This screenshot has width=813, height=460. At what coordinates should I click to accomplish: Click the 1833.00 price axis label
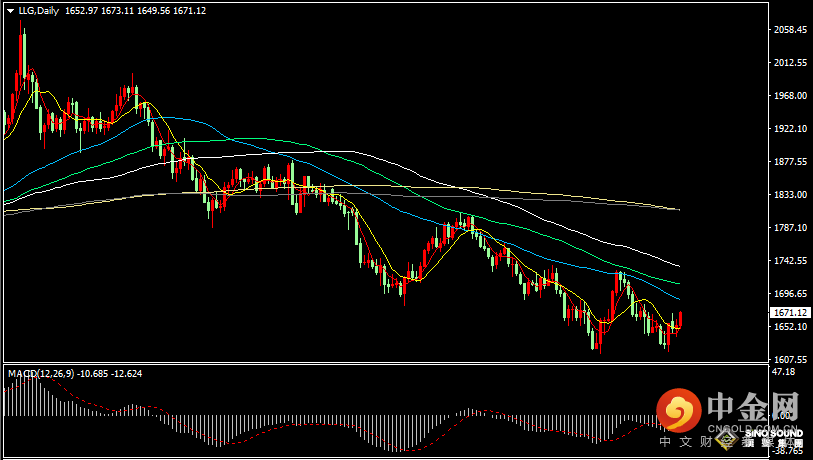790,195
